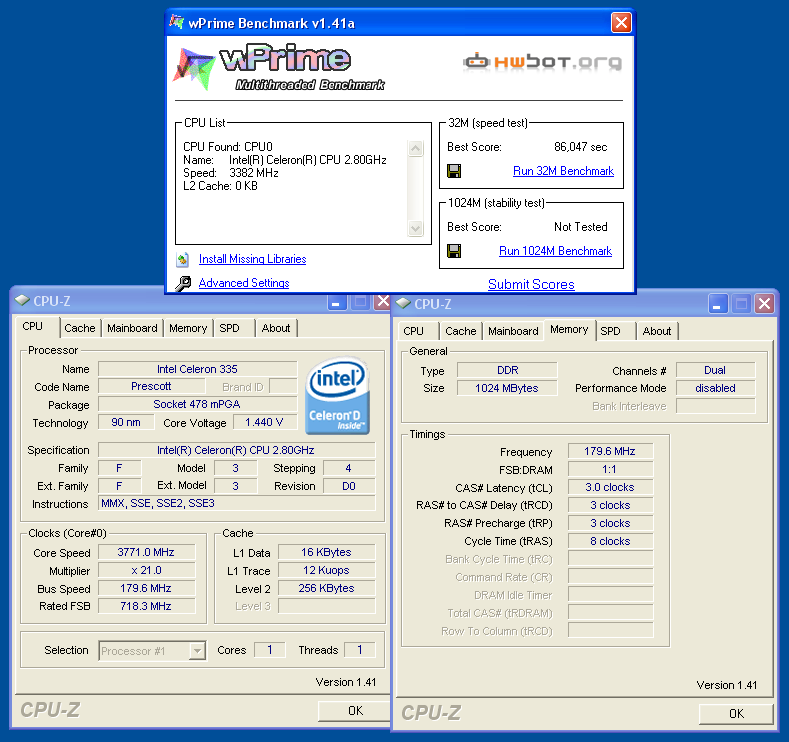Open the Processor #1 selection dropdown
This screenshot has height=742, width=789.
197,651
